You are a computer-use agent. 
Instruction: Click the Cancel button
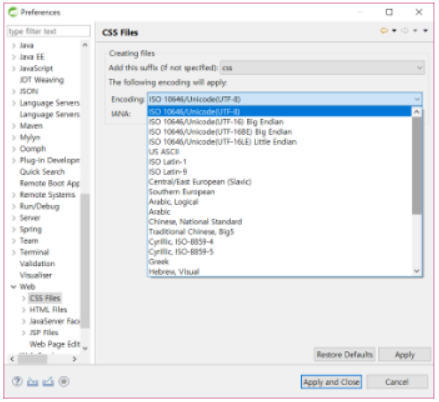point(397,382)
